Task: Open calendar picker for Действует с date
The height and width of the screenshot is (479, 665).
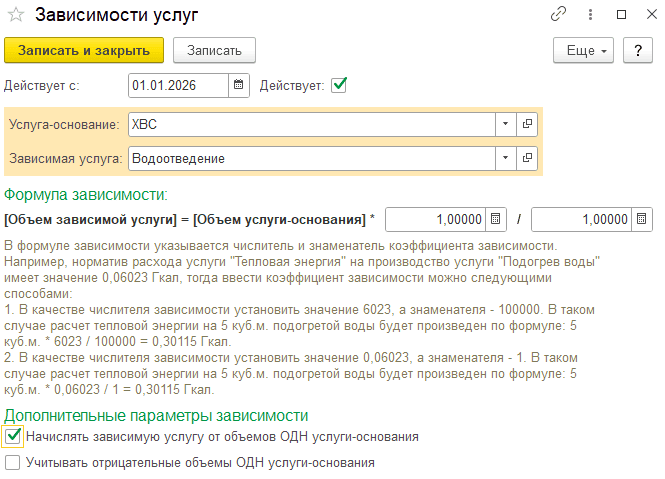Action: [x=239, y=85]
